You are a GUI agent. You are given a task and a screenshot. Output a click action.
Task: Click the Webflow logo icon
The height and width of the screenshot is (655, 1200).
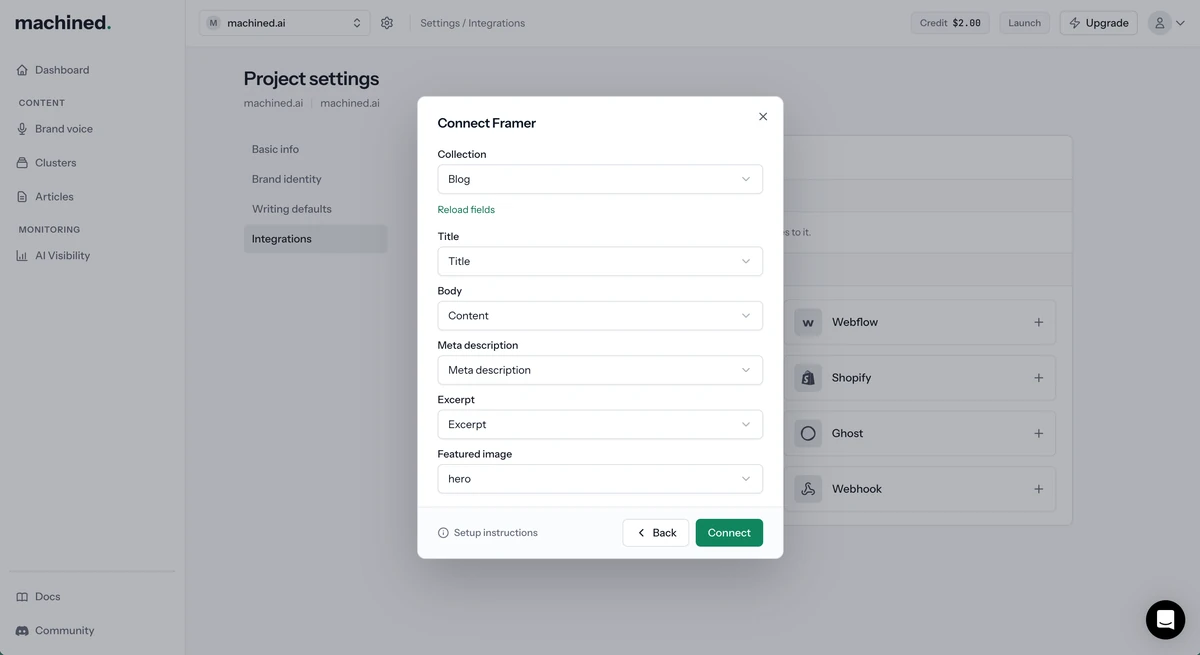808,322
